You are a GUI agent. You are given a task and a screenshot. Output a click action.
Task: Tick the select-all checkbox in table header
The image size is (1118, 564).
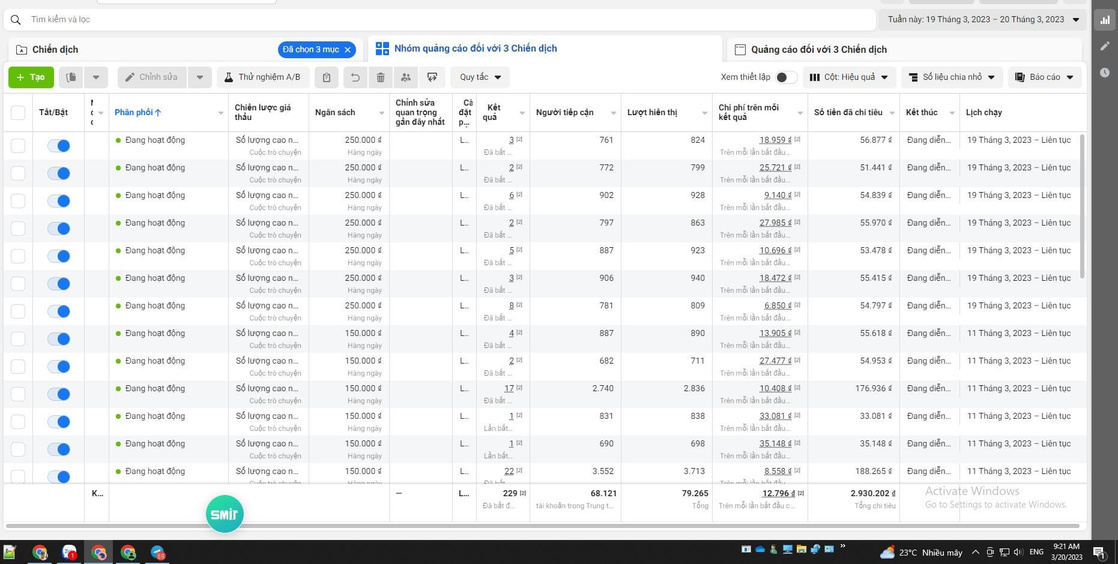click(18, 113)
